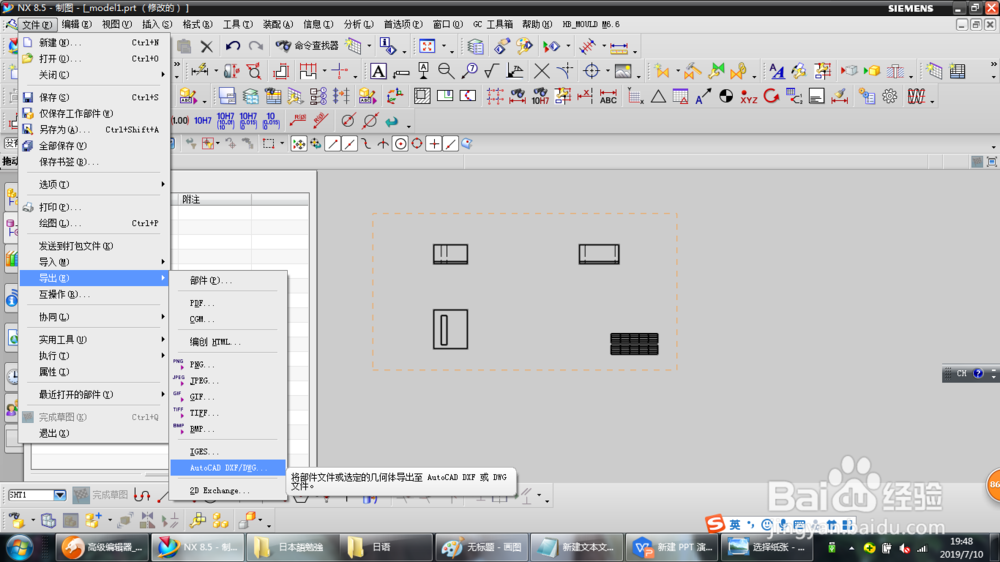Screen dimensions: 1000x562
Task: Expand the 协同 submenu
Action: tap(94, 317)
